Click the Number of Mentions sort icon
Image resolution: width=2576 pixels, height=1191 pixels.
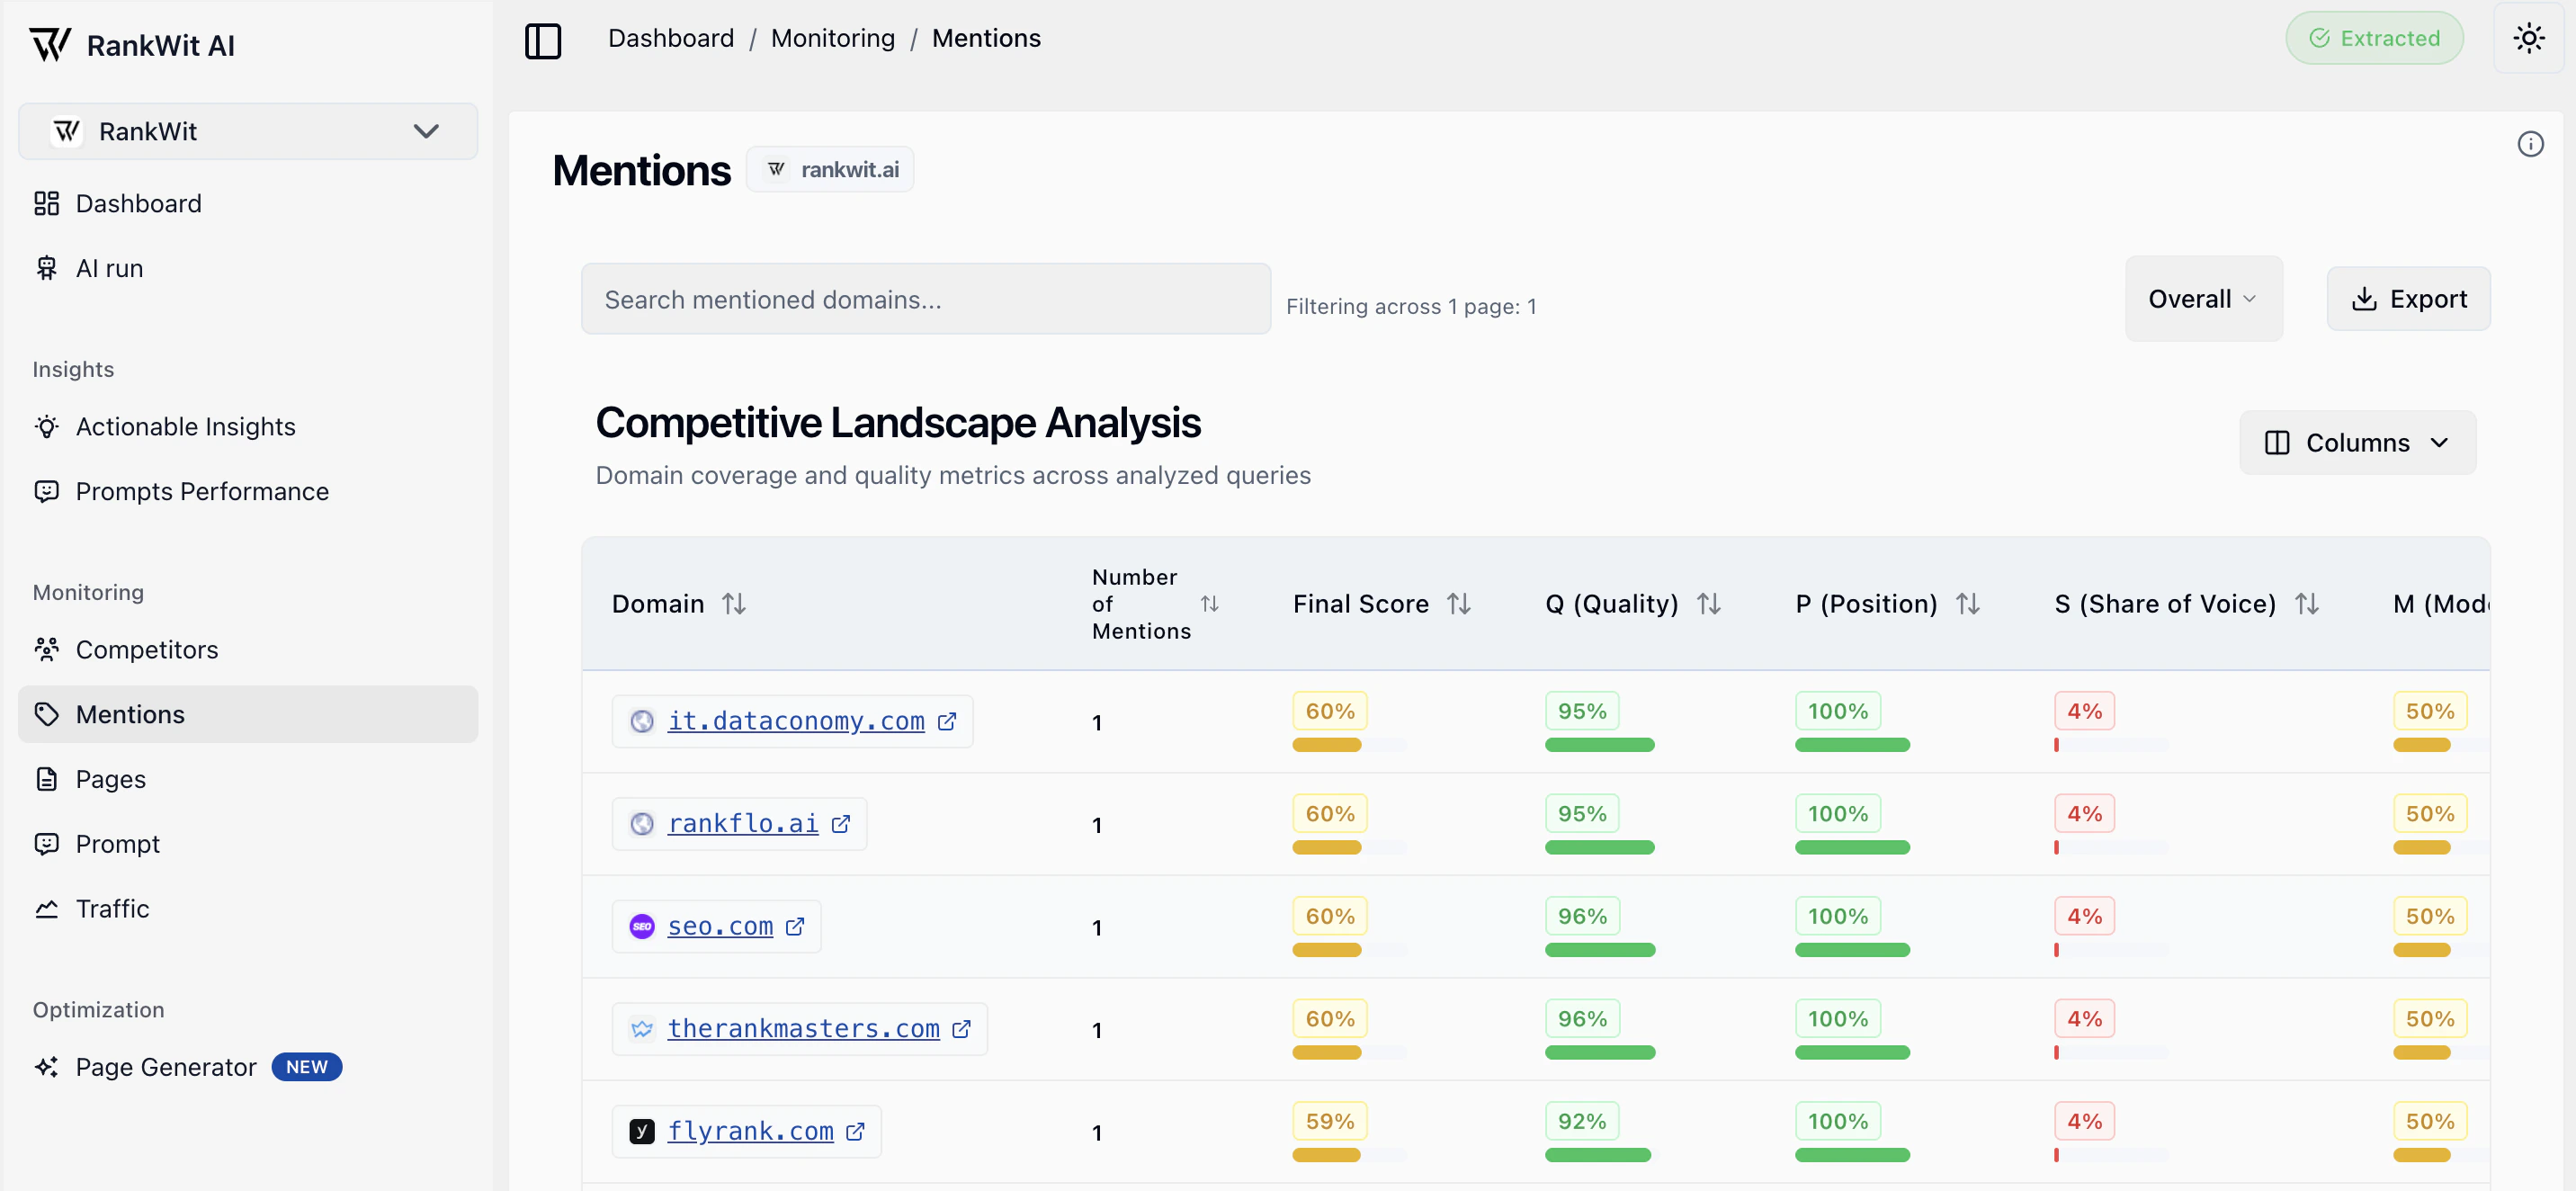[1209, 604]
